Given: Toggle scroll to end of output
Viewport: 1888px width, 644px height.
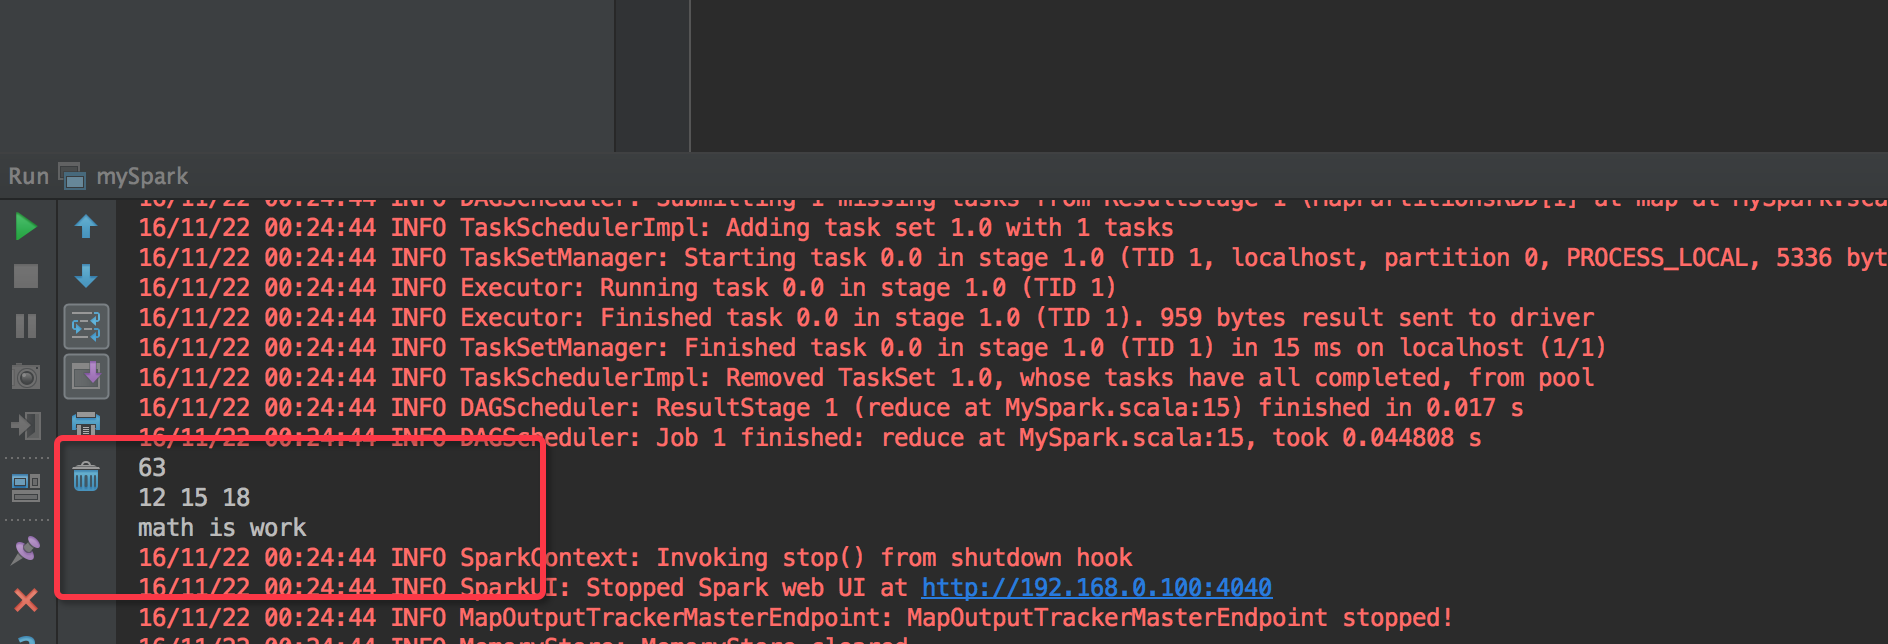Looking at the screenshot, I should (87, 375).
